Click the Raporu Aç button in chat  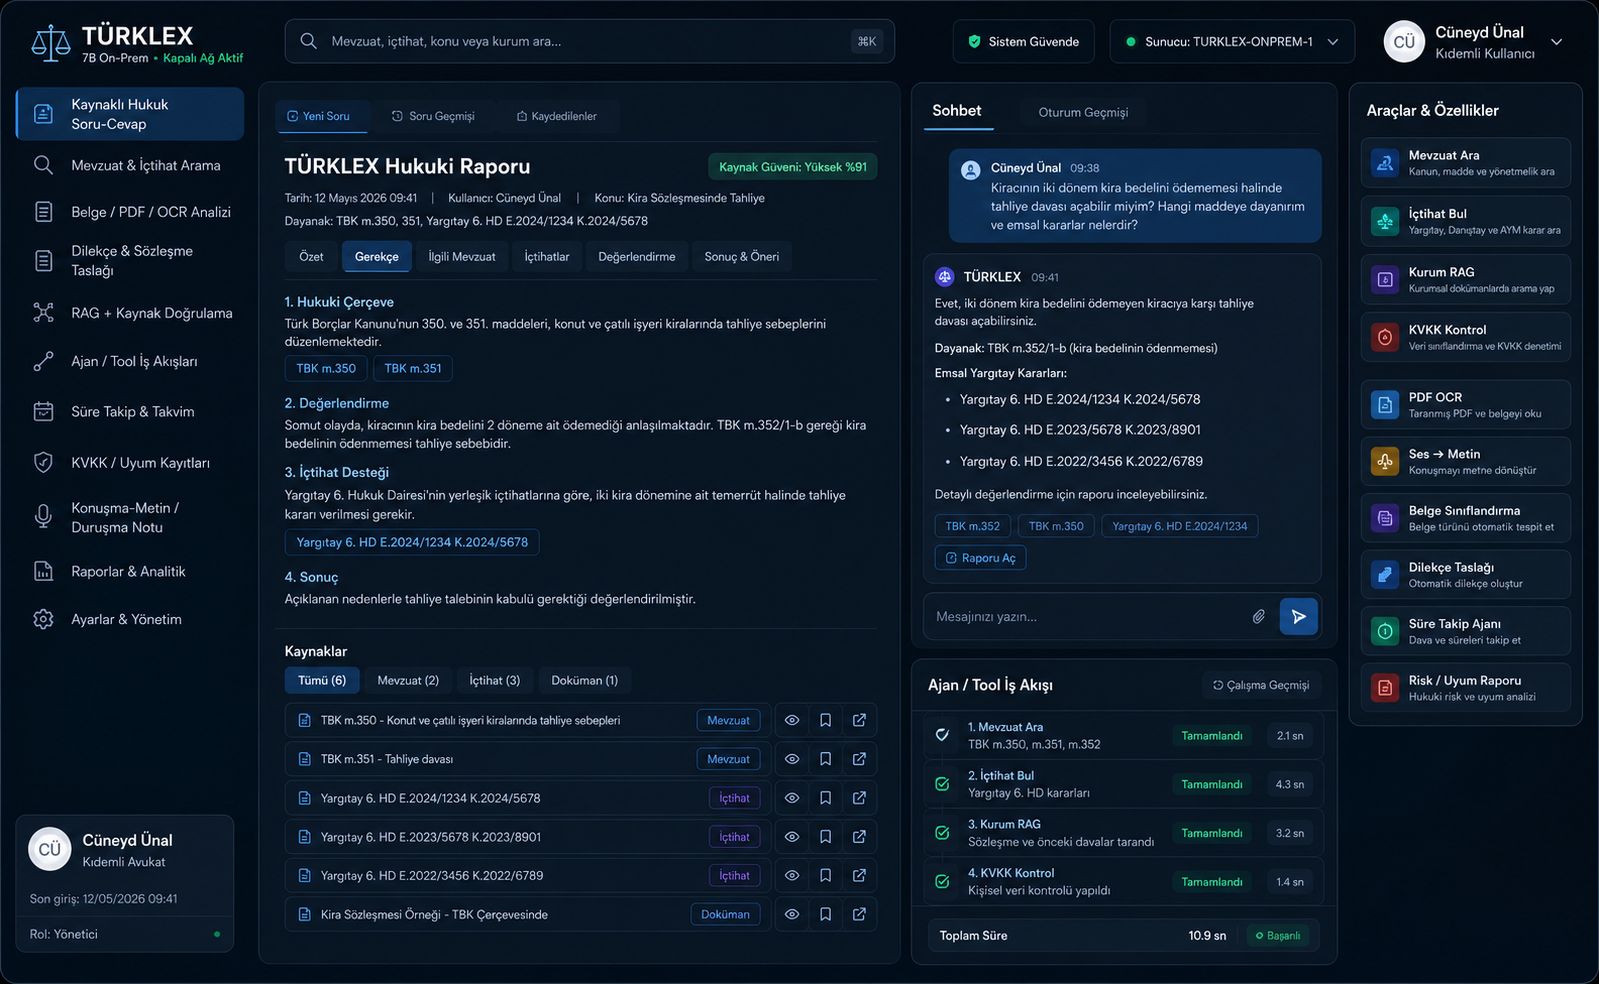(981, 558)
